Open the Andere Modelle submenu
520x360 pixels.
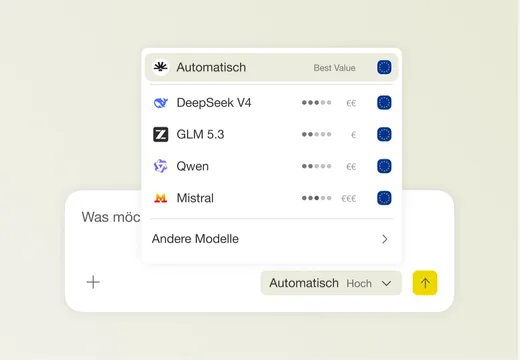tap(272, 239)
